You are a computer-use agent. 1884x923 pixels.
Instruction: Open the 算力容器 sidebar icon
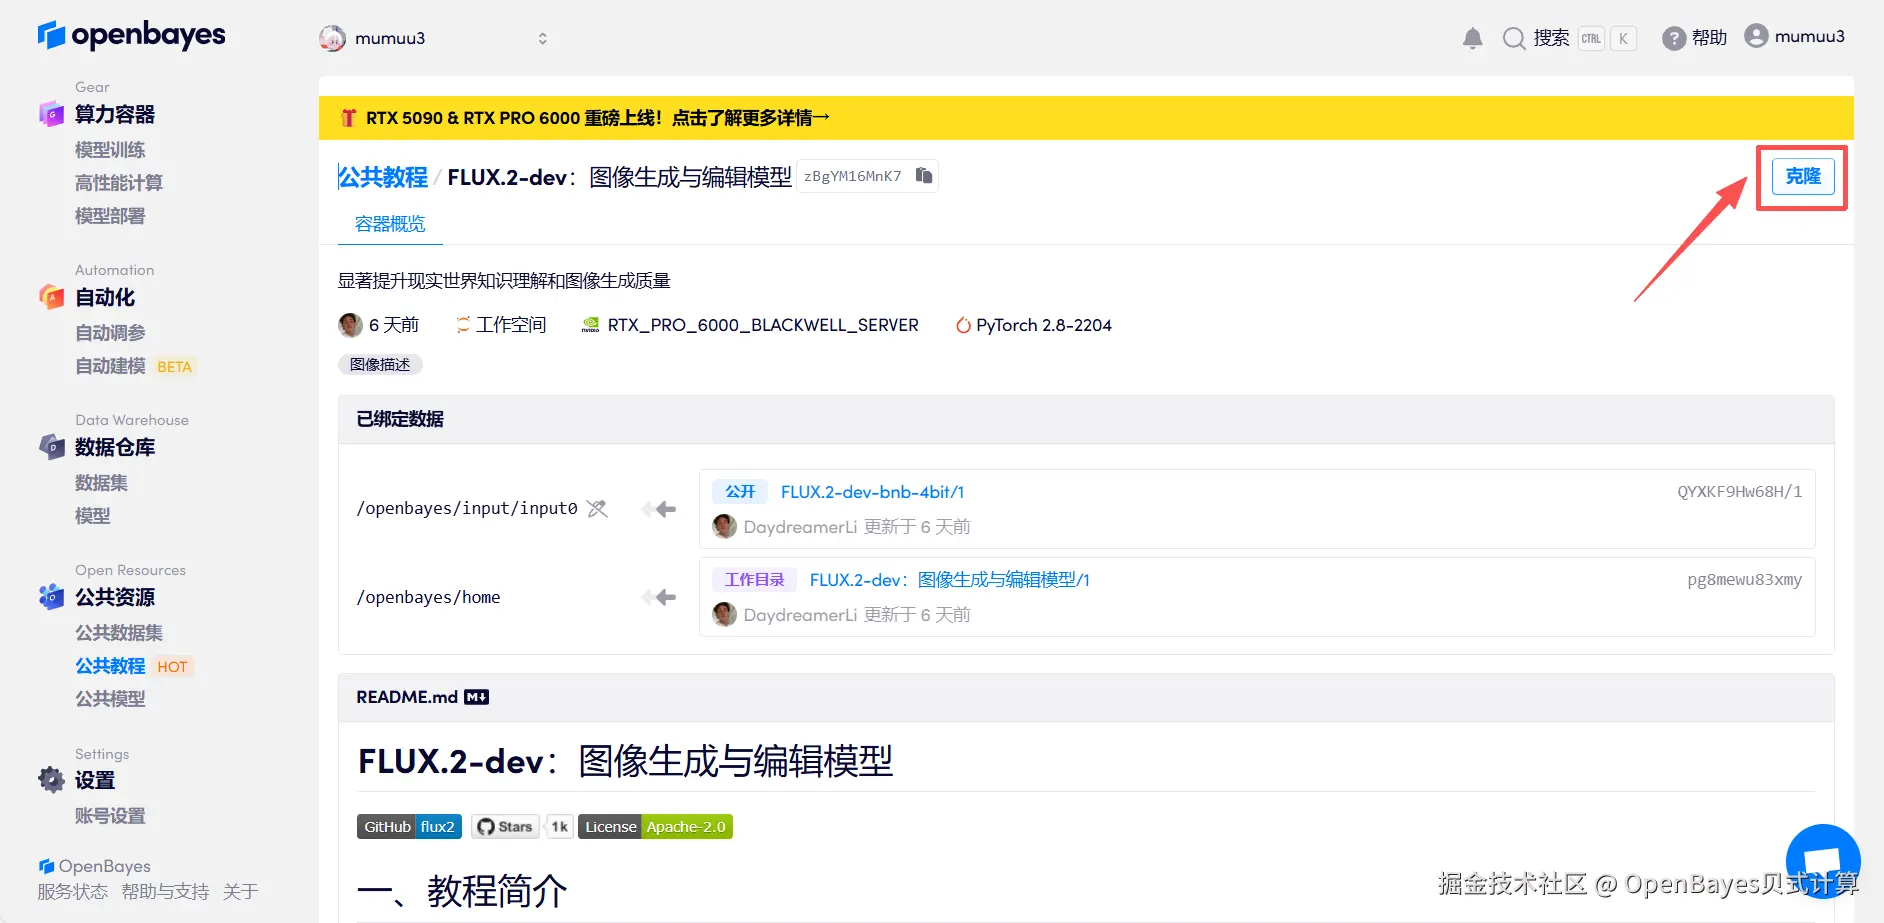coord(51,114)
